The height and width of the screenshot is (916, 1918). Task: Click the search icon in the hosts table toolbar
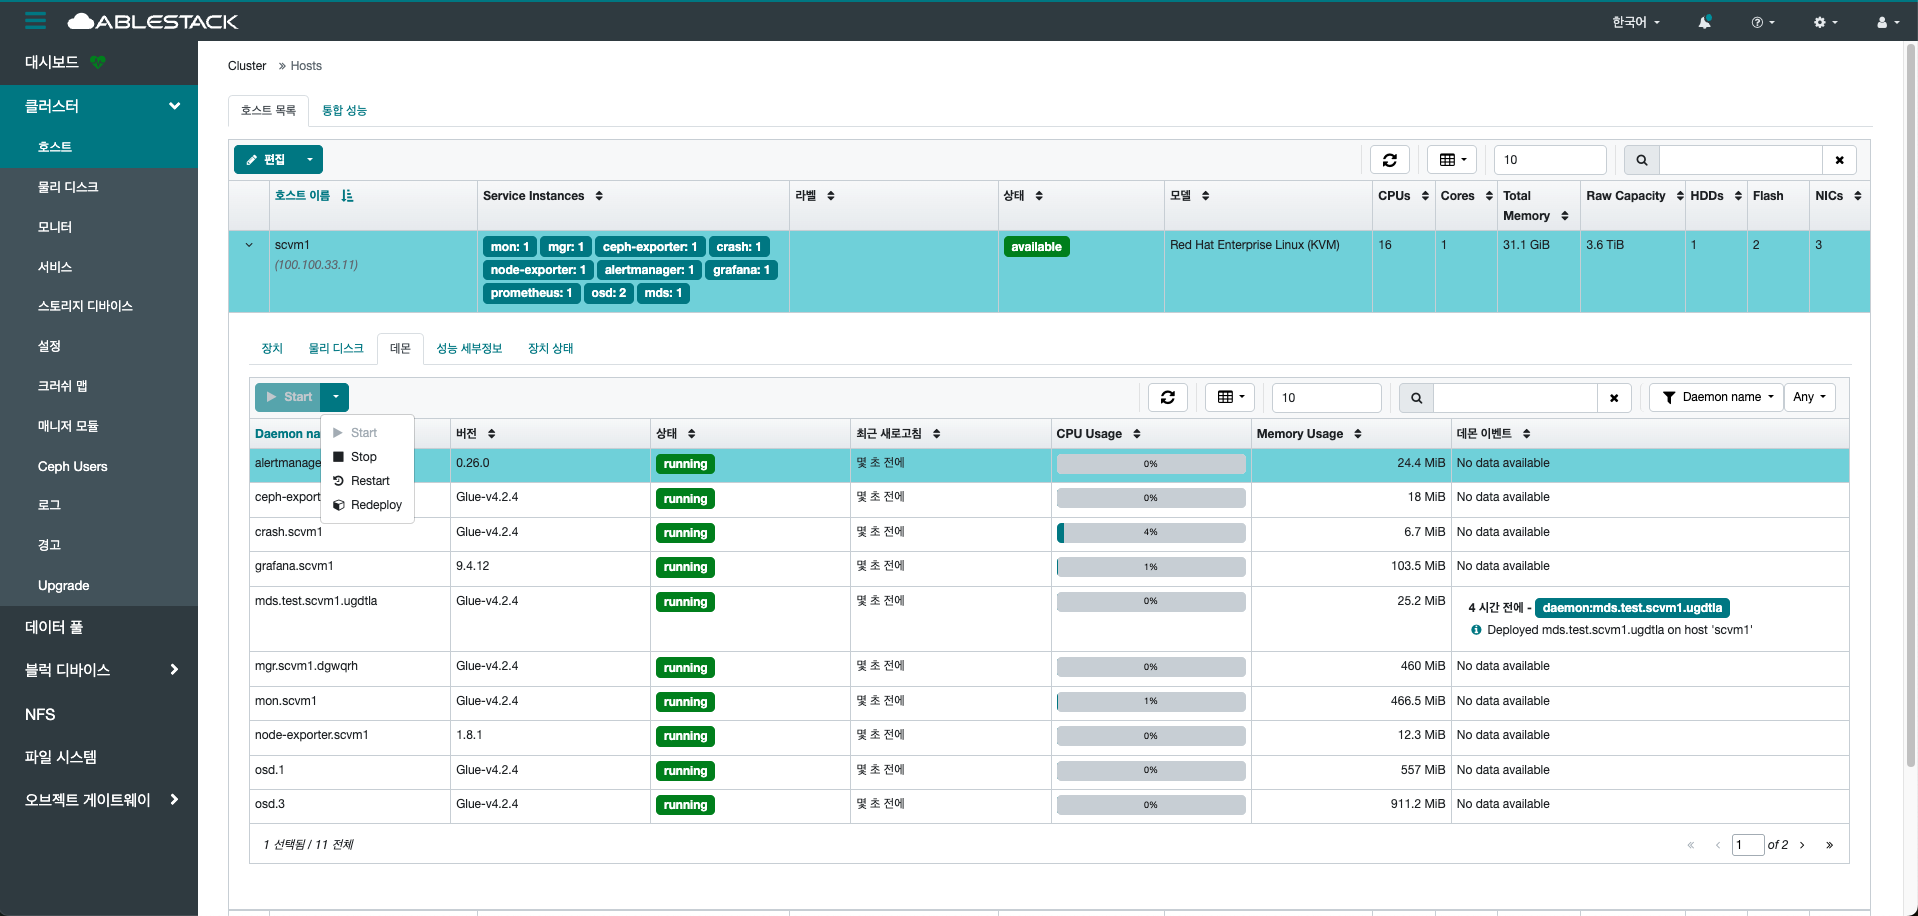pyautogui.click(x=1641, y=160)
